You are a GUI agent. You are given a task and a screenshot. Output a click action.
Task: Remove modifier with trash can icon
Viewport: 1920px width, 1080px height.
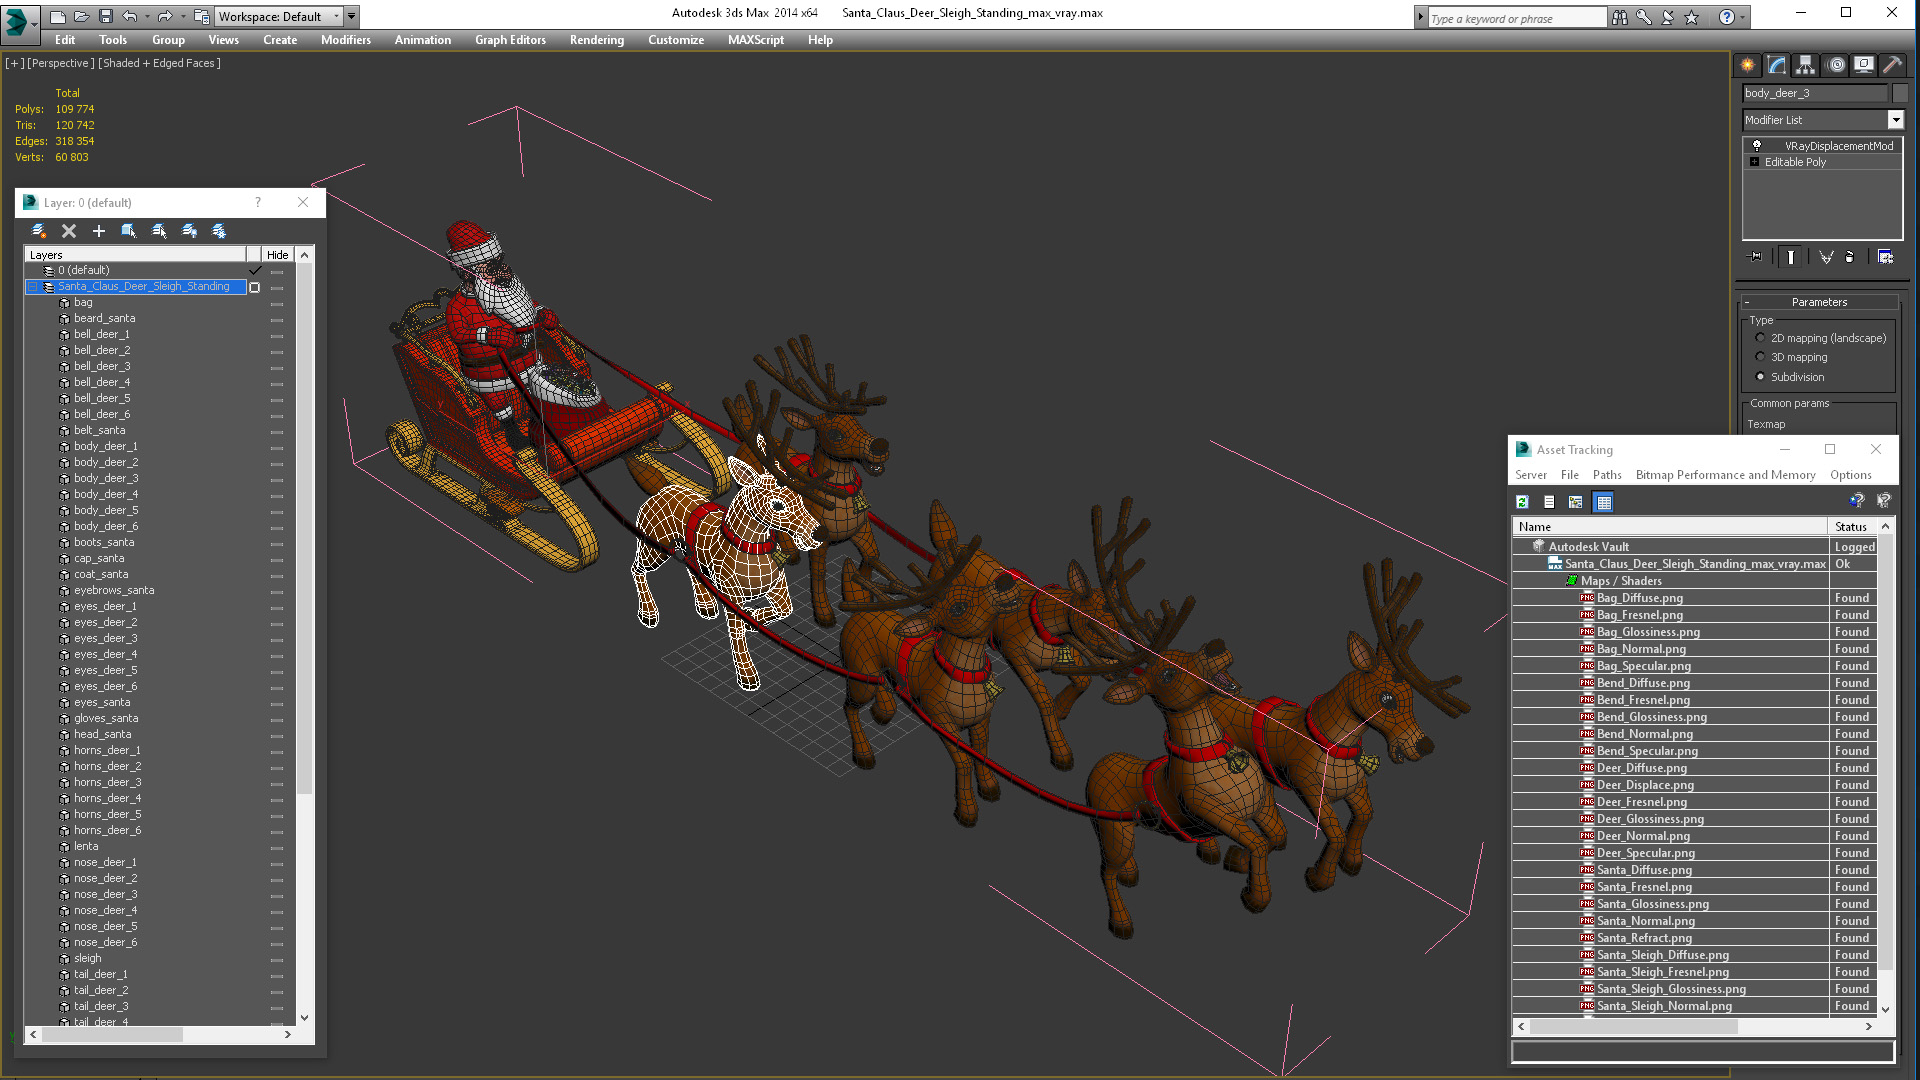coord(1849,257)
